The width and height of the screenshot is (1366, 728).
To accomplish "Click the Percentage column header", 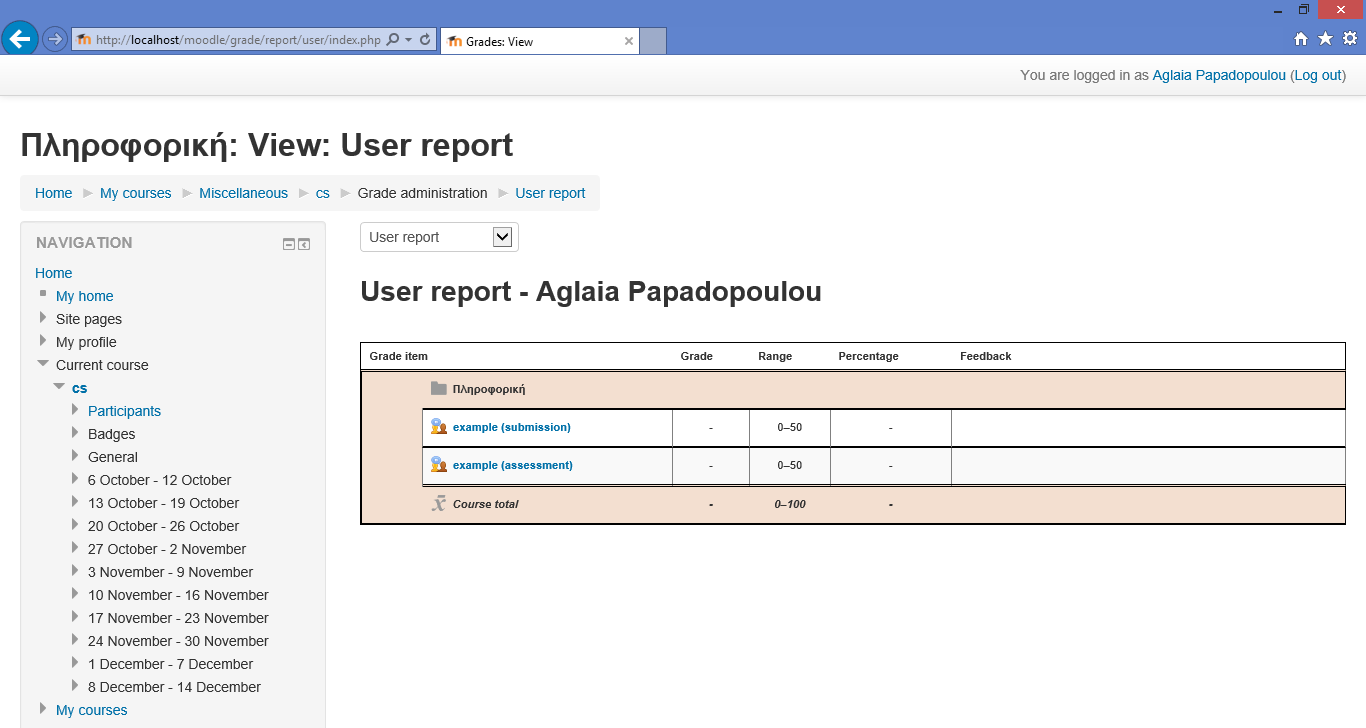I will click(868, 356).
